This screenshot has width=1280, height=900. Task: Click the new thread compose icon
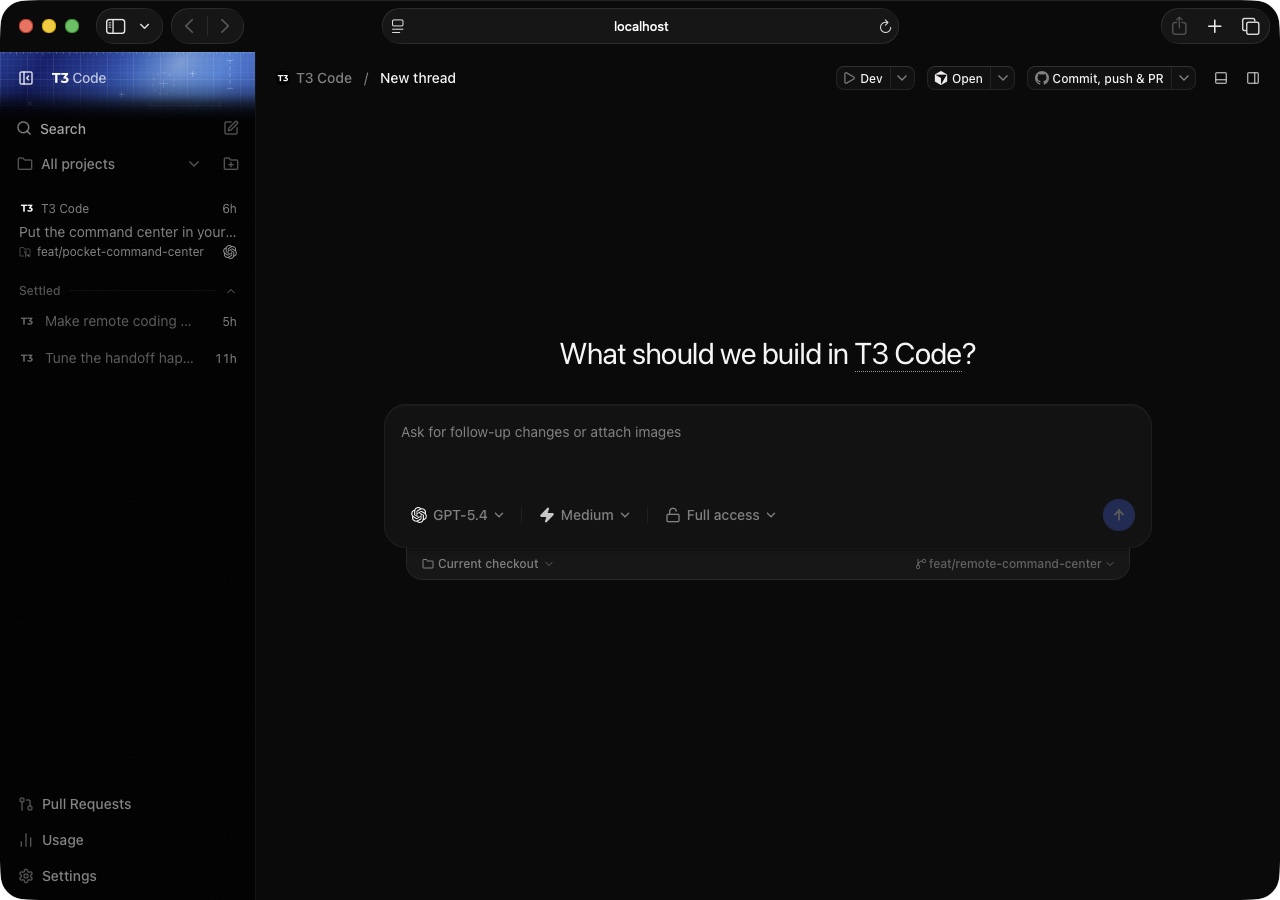(231, 128)
